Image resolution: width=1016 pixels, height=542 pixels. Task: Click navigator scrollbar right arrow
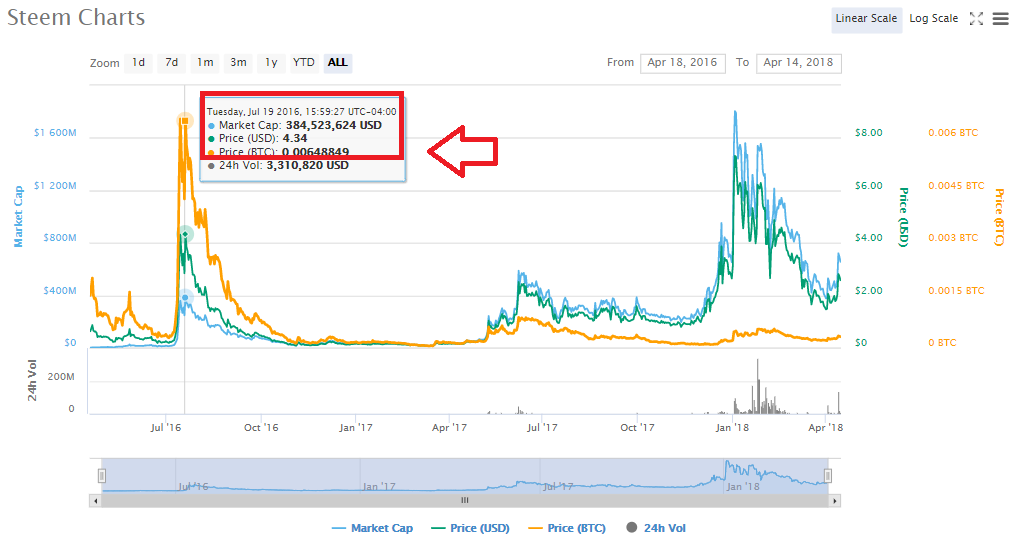pos(835,501)
